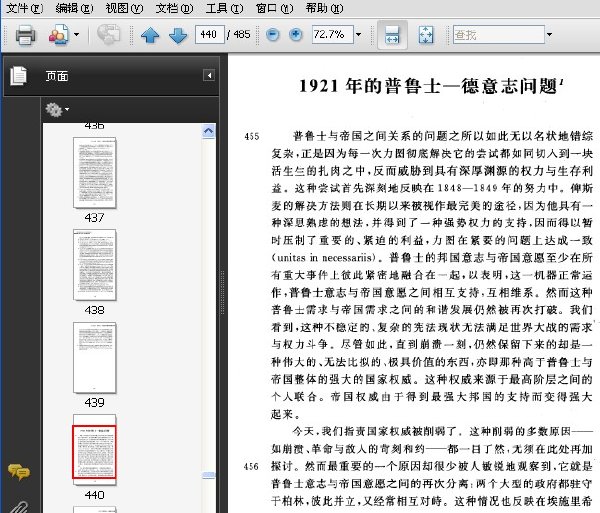Expand the dropdown arrow beside the users icon
This screenshot has height=513, width=600.
click(77, 35)
